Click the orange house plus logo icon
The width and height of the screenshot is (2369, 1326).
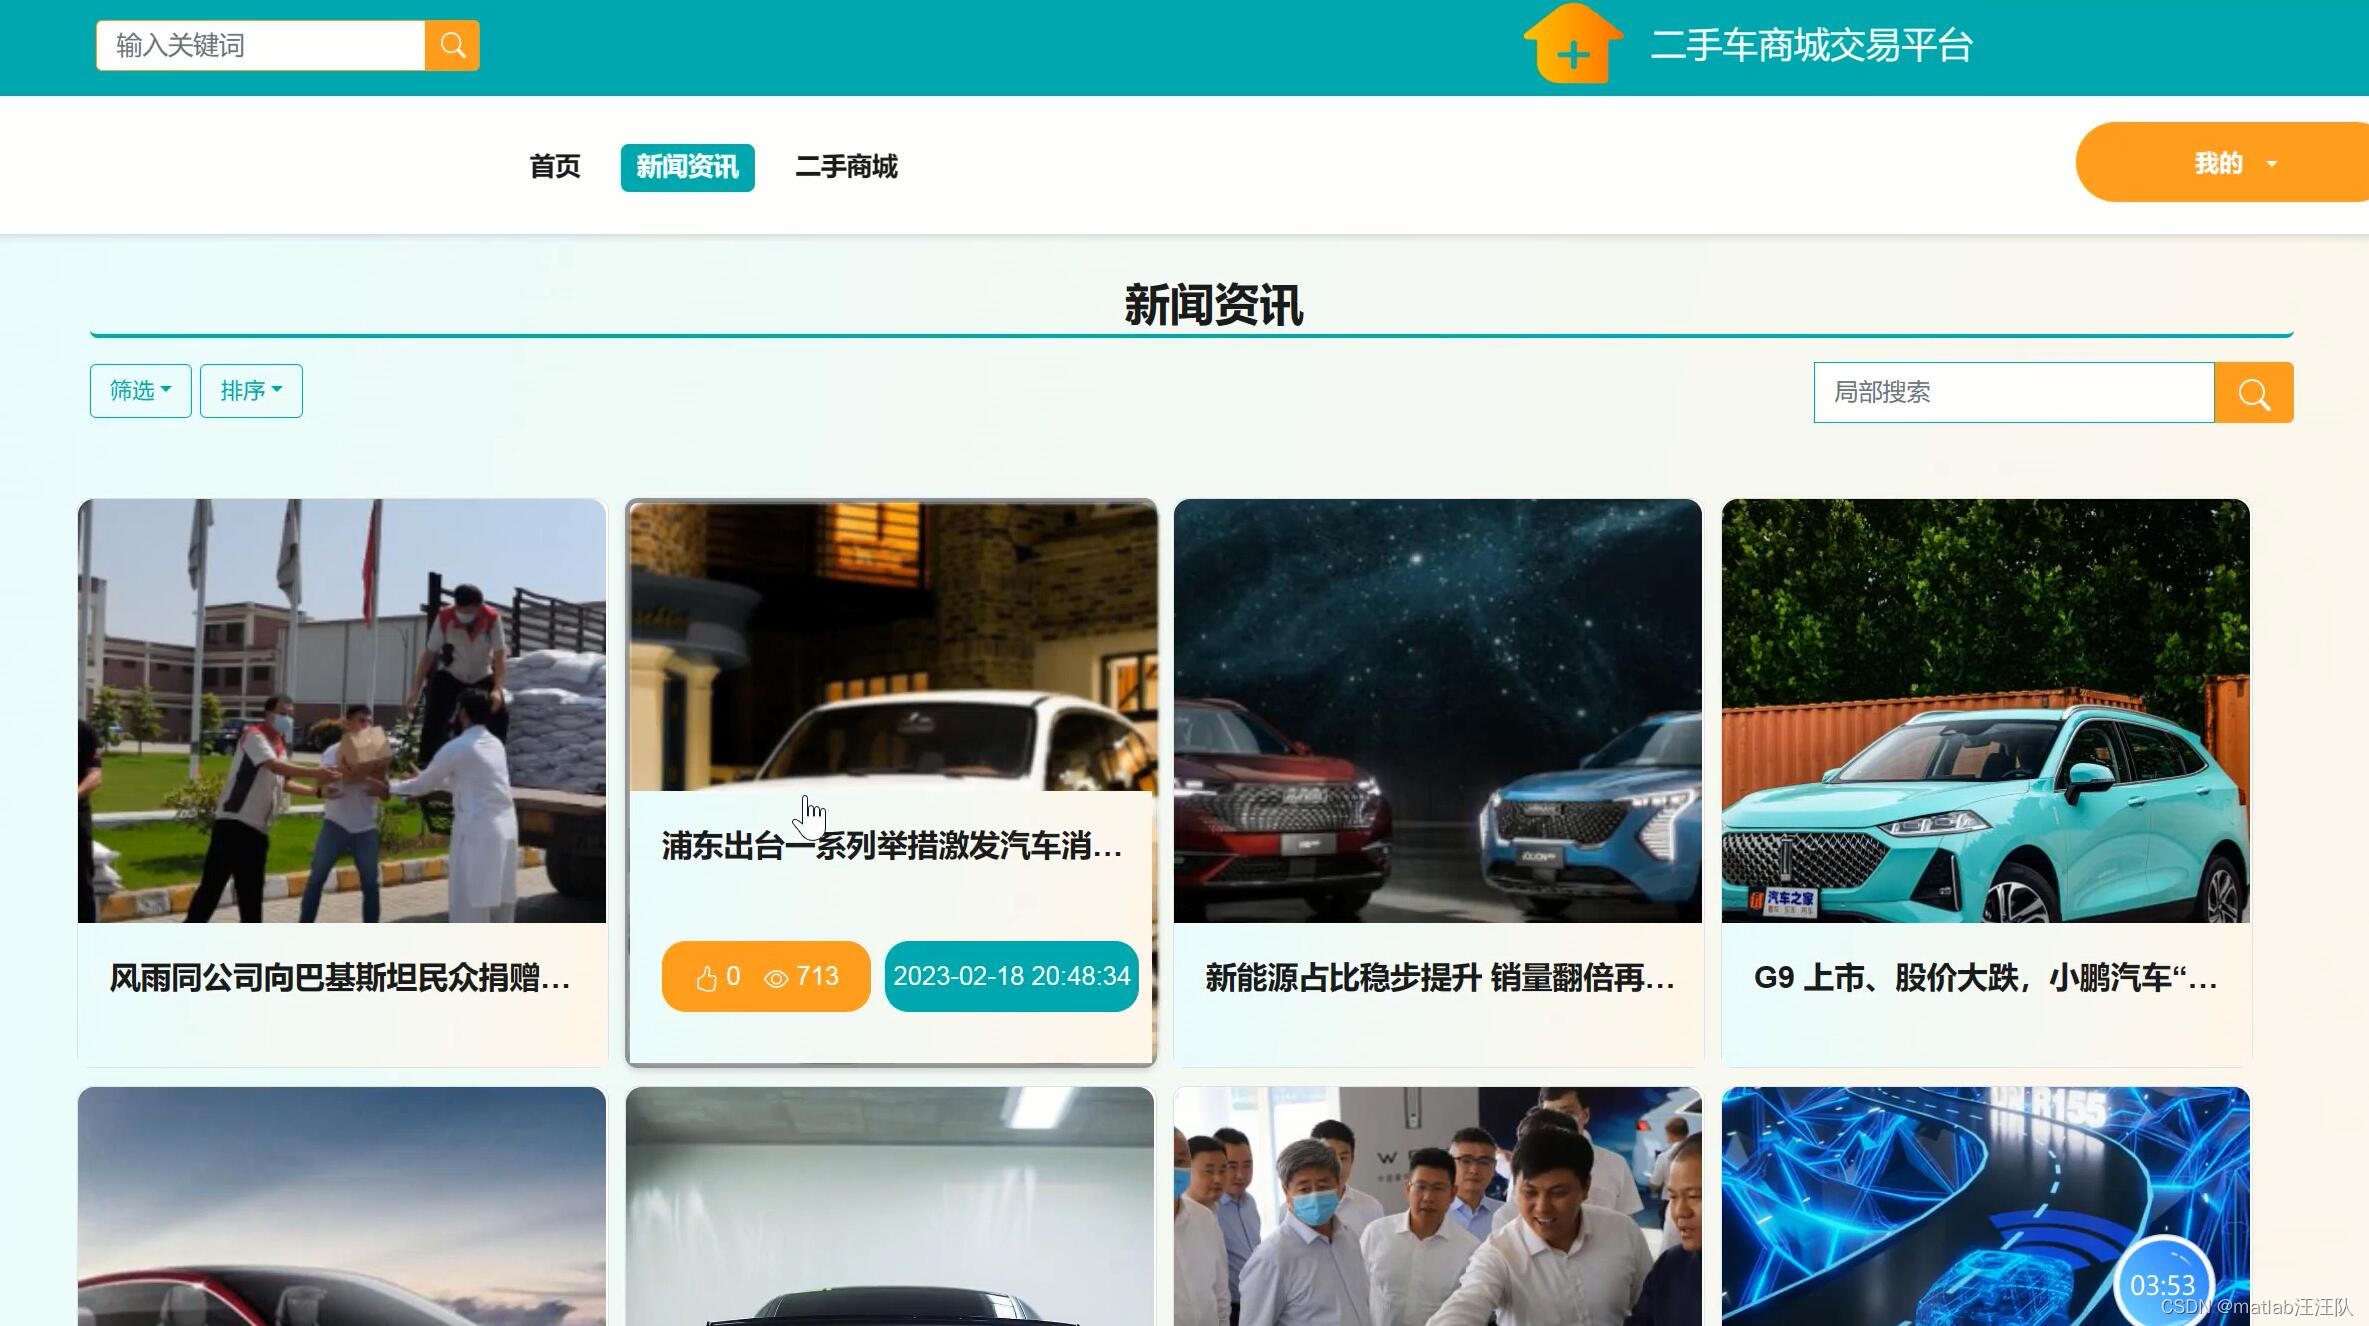coord(1572,45)
